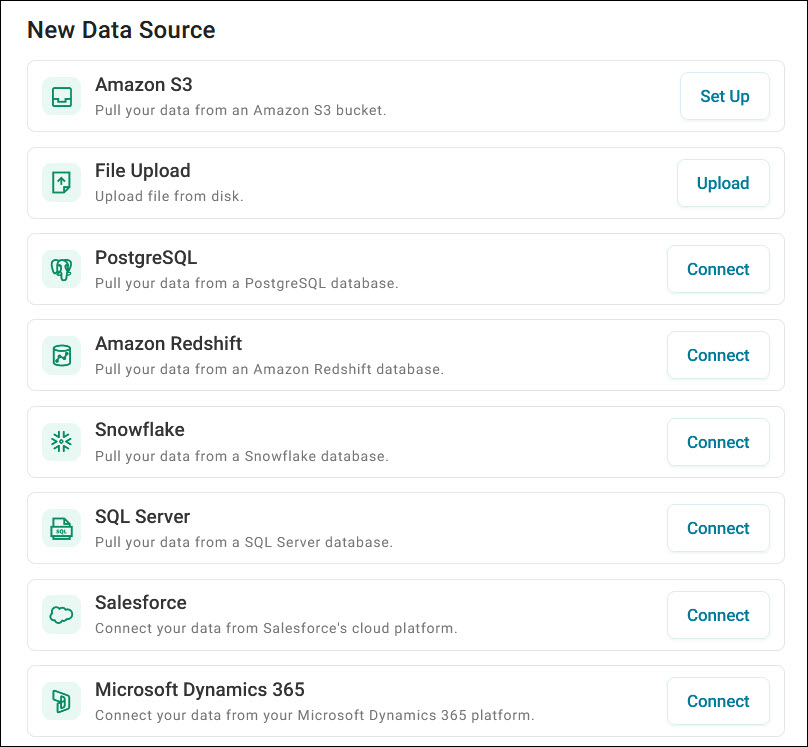Click 'Pull your data from a PostgreSQL database.'

(247, 283)
